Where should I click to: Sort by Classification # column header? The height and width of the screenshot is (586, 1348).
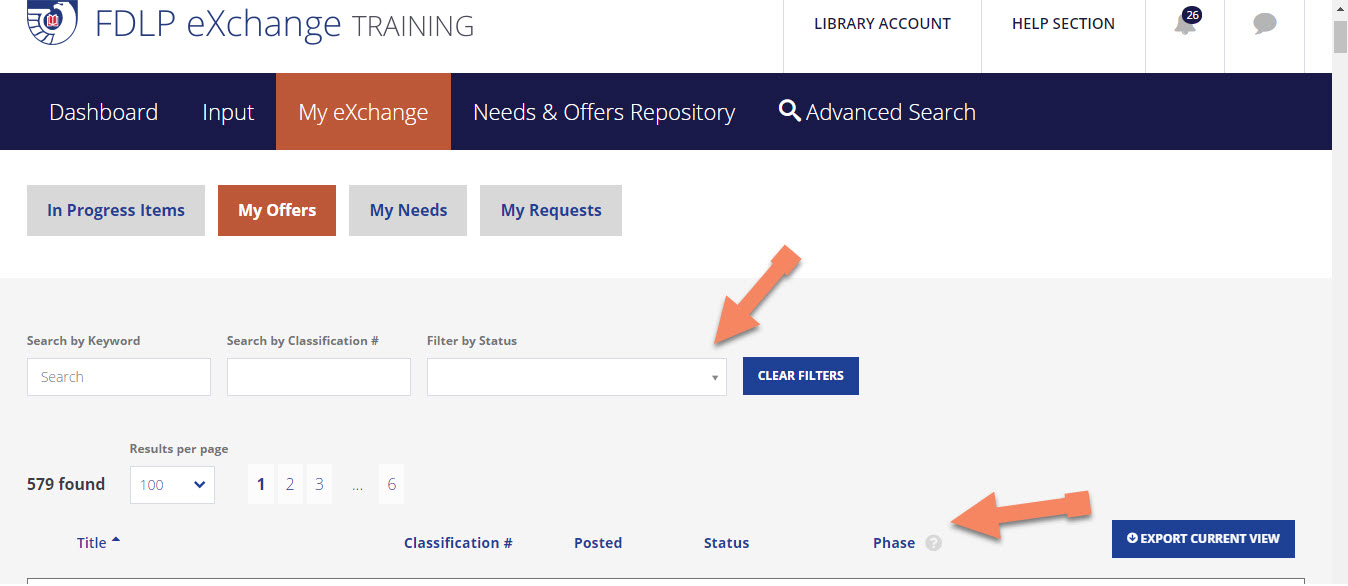[458, 543]
